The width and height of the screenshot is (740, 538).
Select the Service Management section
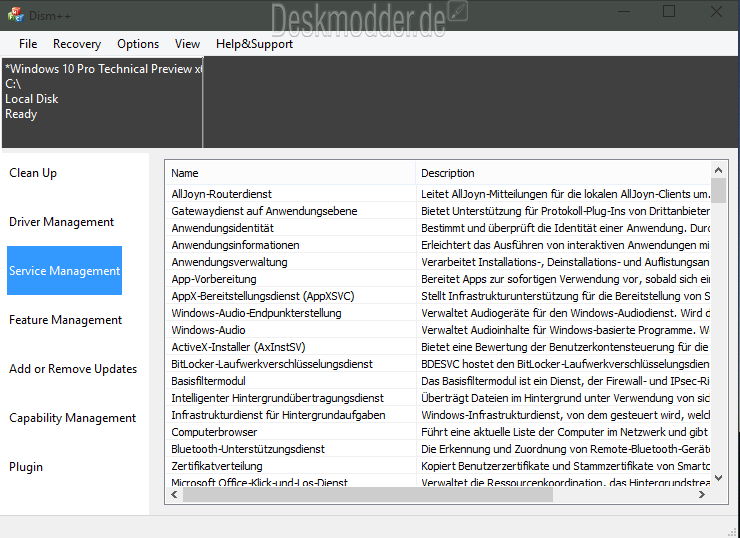click(65, 270)
